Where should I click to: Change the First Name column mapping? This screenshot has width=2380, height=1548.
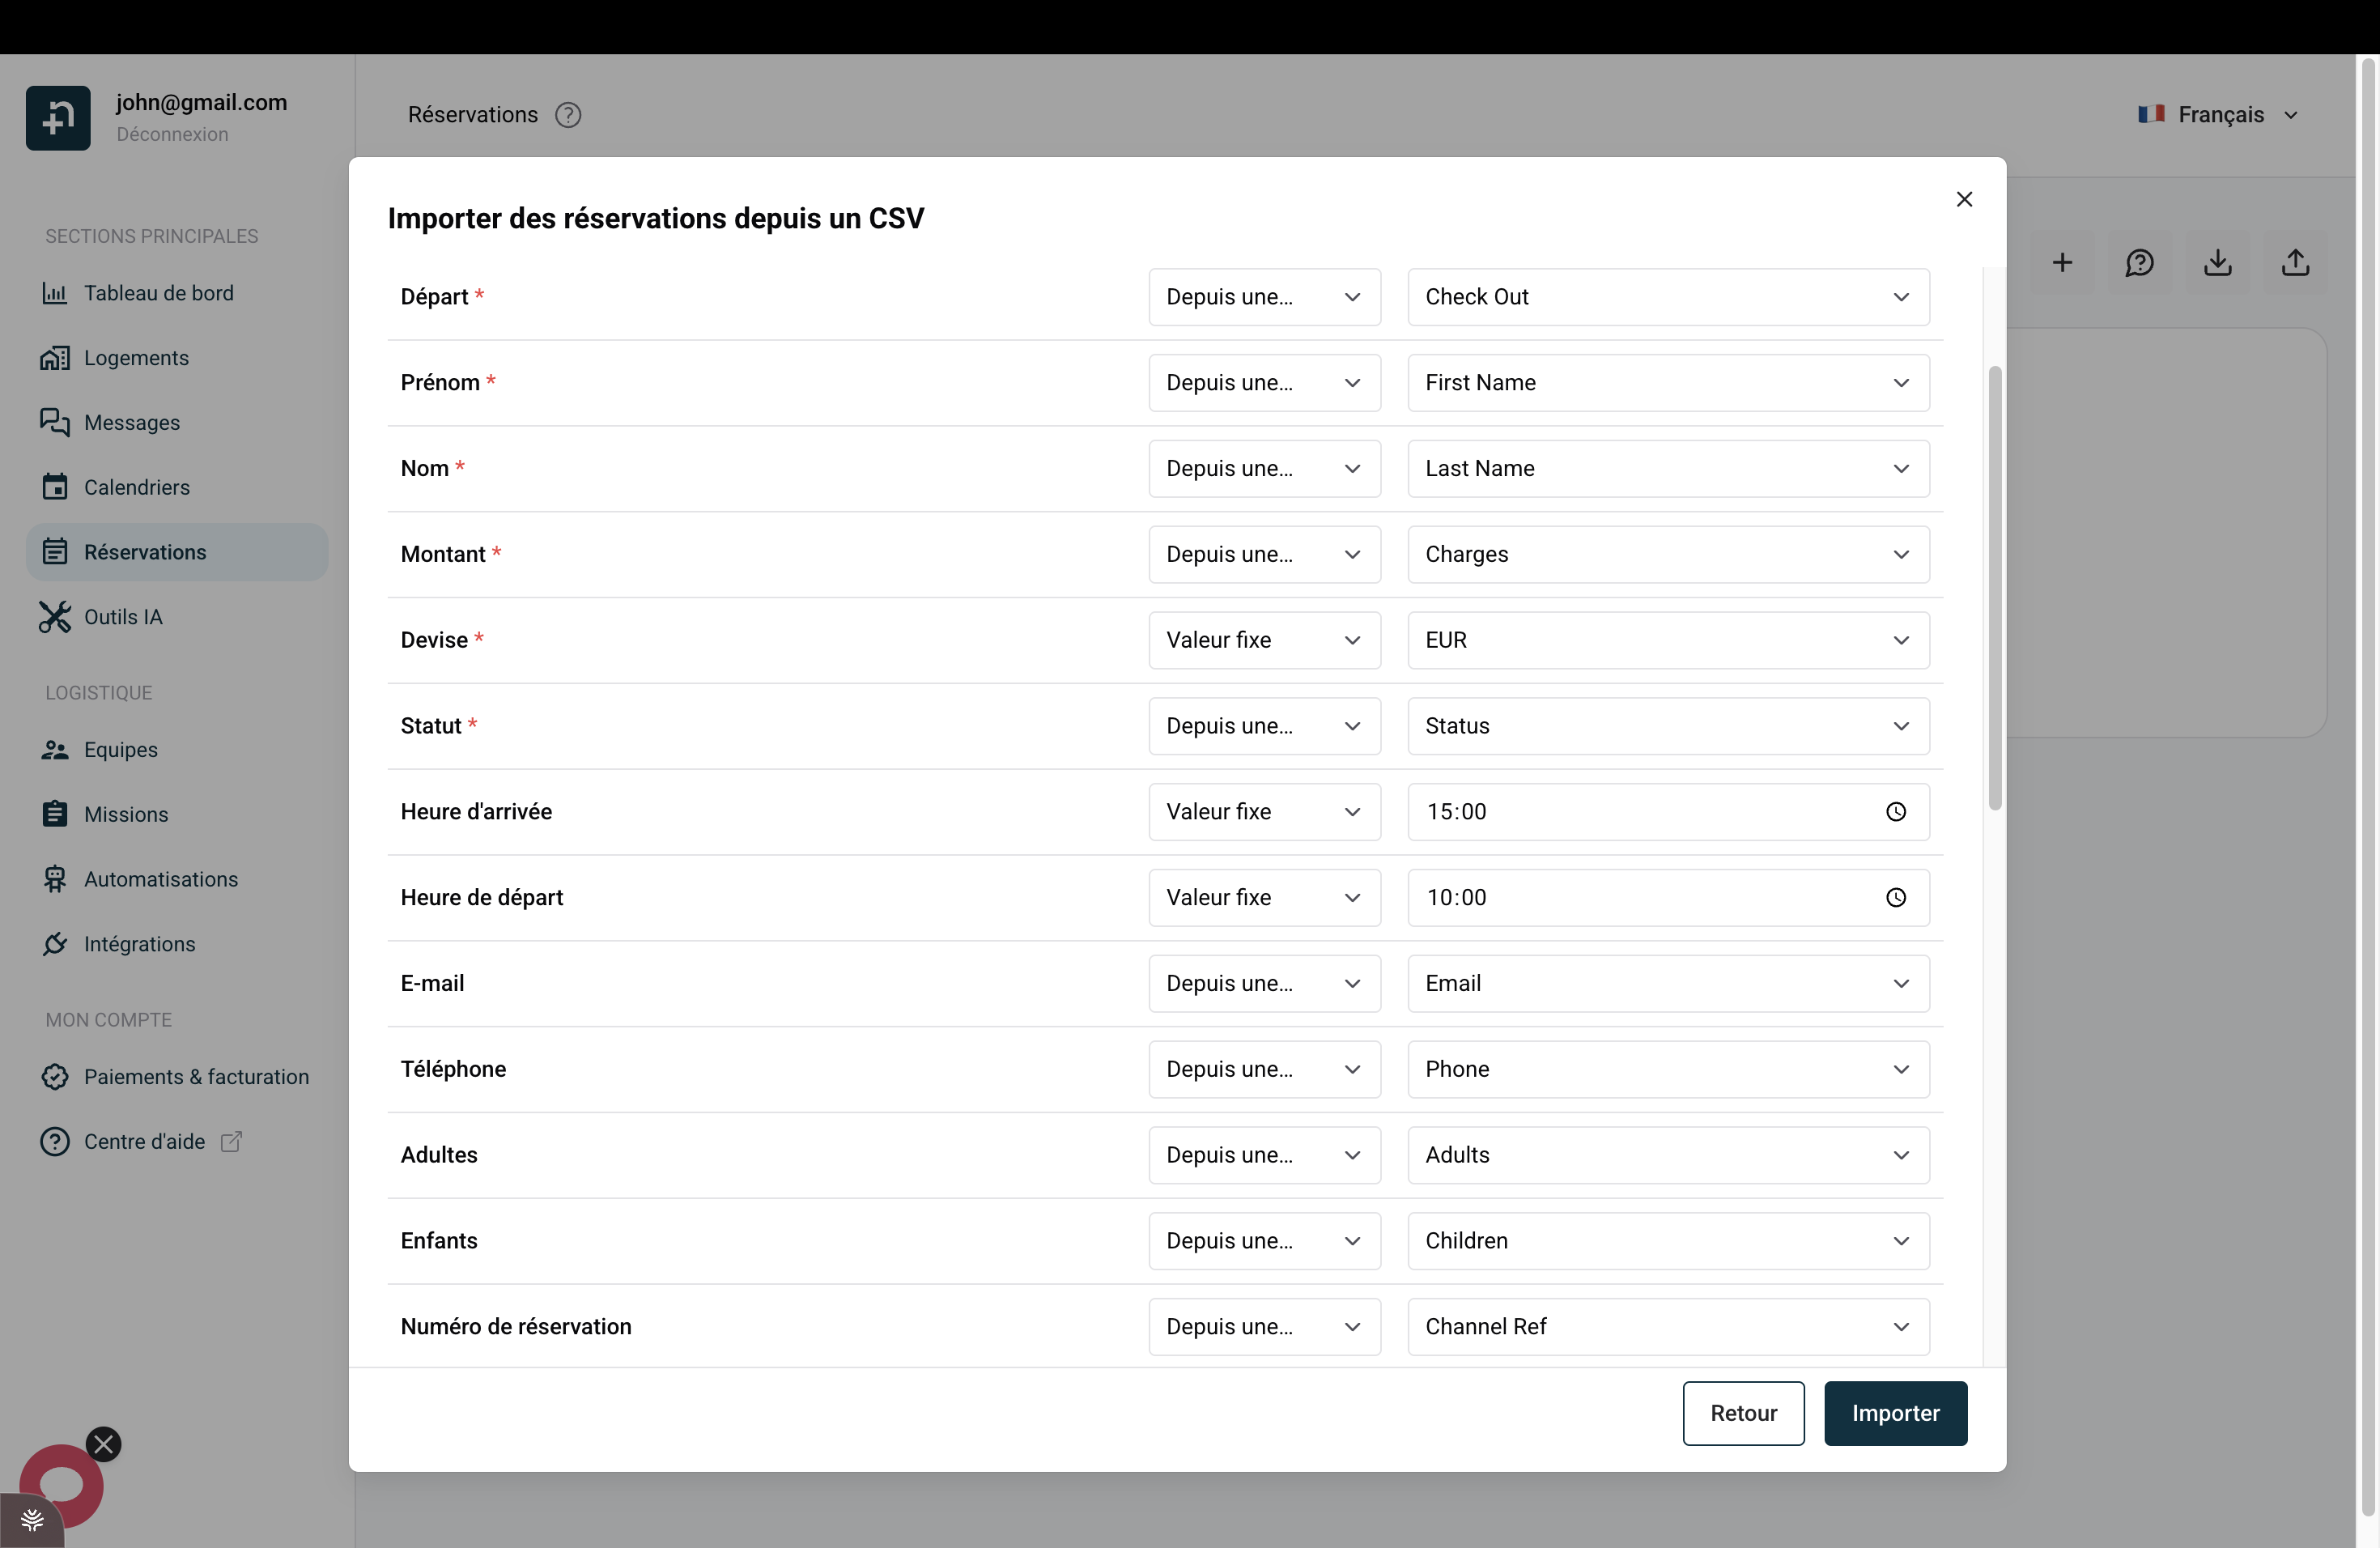(1668, 383)
